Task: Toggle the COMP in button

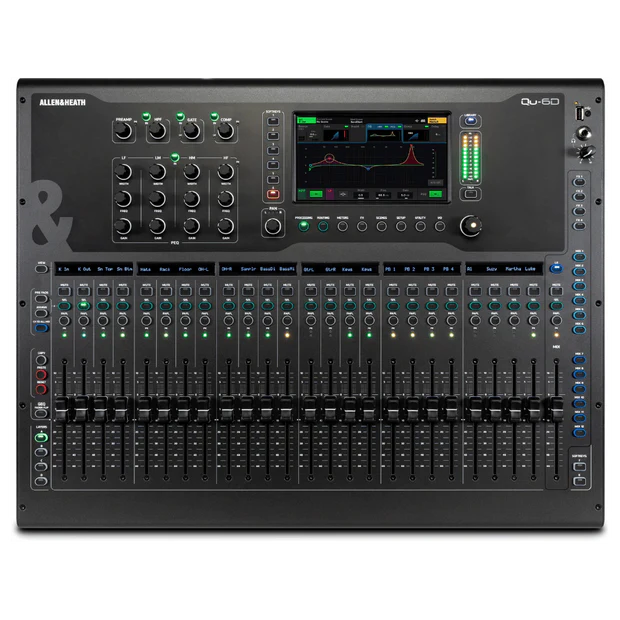Action: [212, 114]
